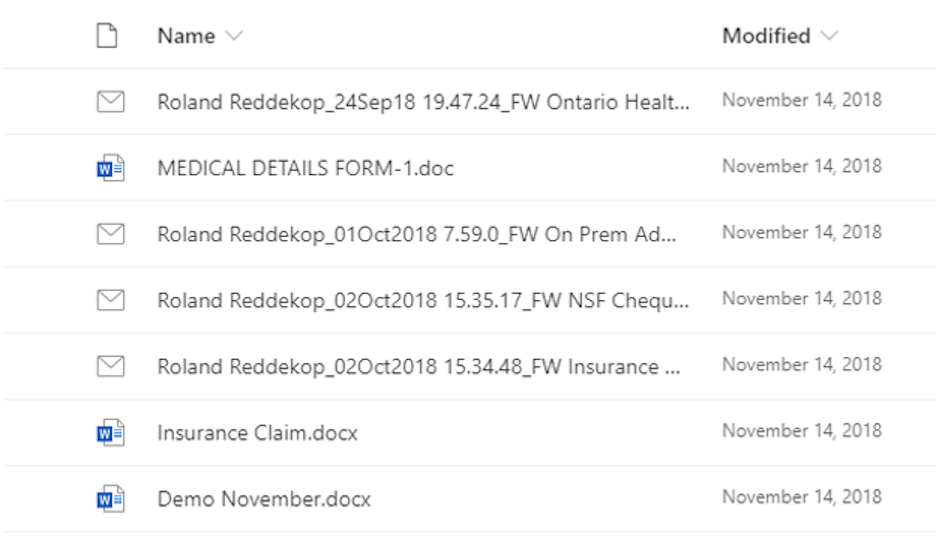Click the file type column header icon

pyautogui.click(x=108, y=36)
